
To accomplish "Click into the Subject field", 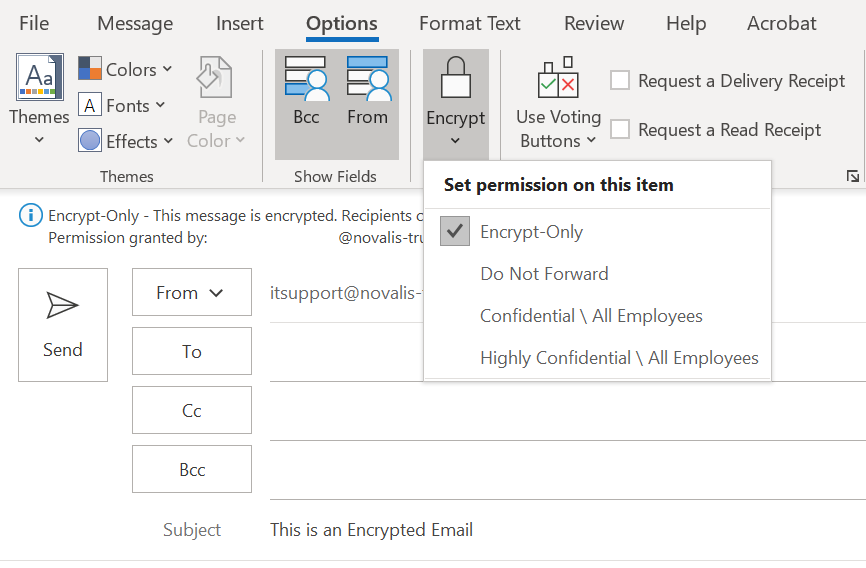I will [x=560, y=530].
